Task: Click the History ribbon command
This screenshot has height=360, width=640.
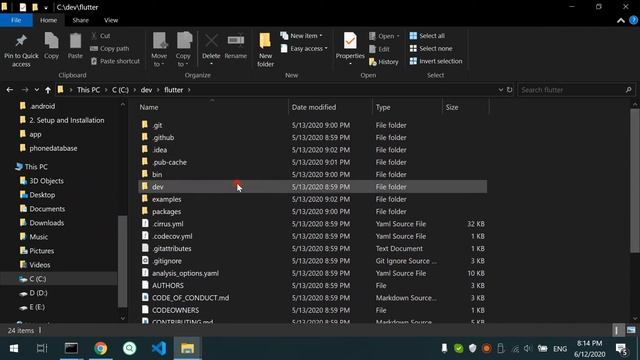Action: [x=384, y=62]
